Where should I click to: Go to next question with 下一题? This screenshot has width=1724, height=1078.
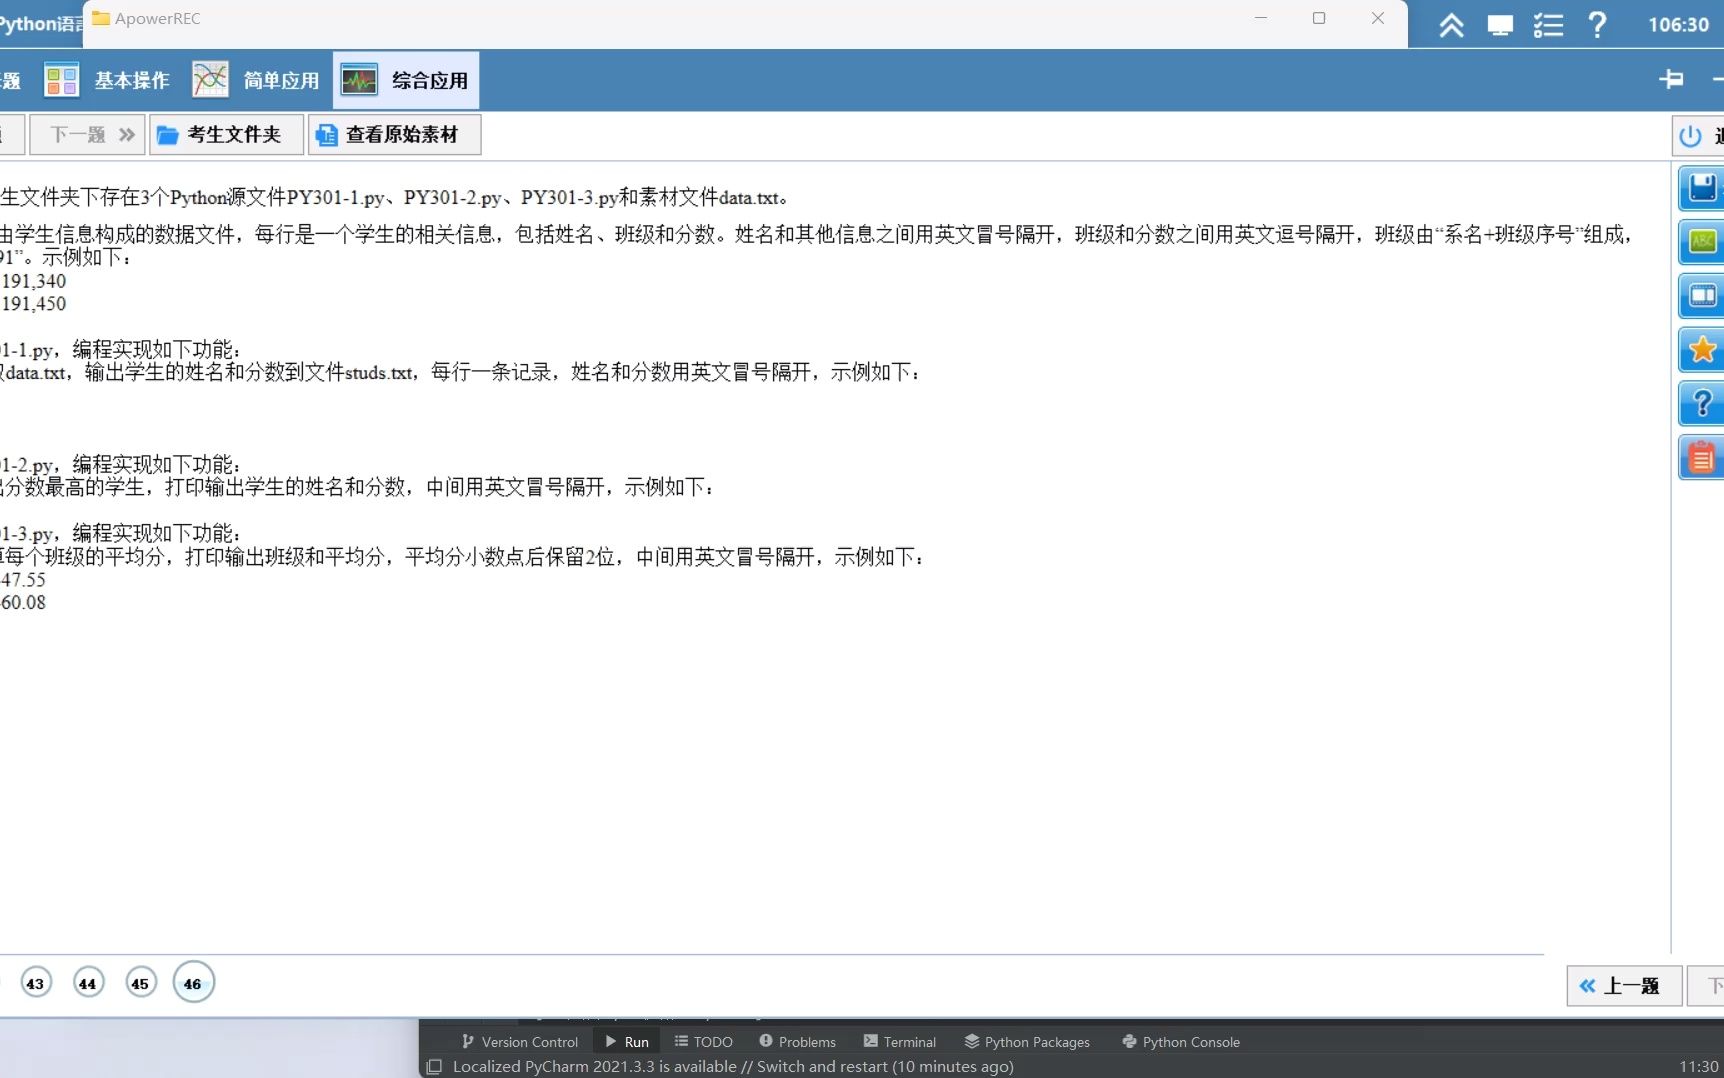tap(88, 135)
